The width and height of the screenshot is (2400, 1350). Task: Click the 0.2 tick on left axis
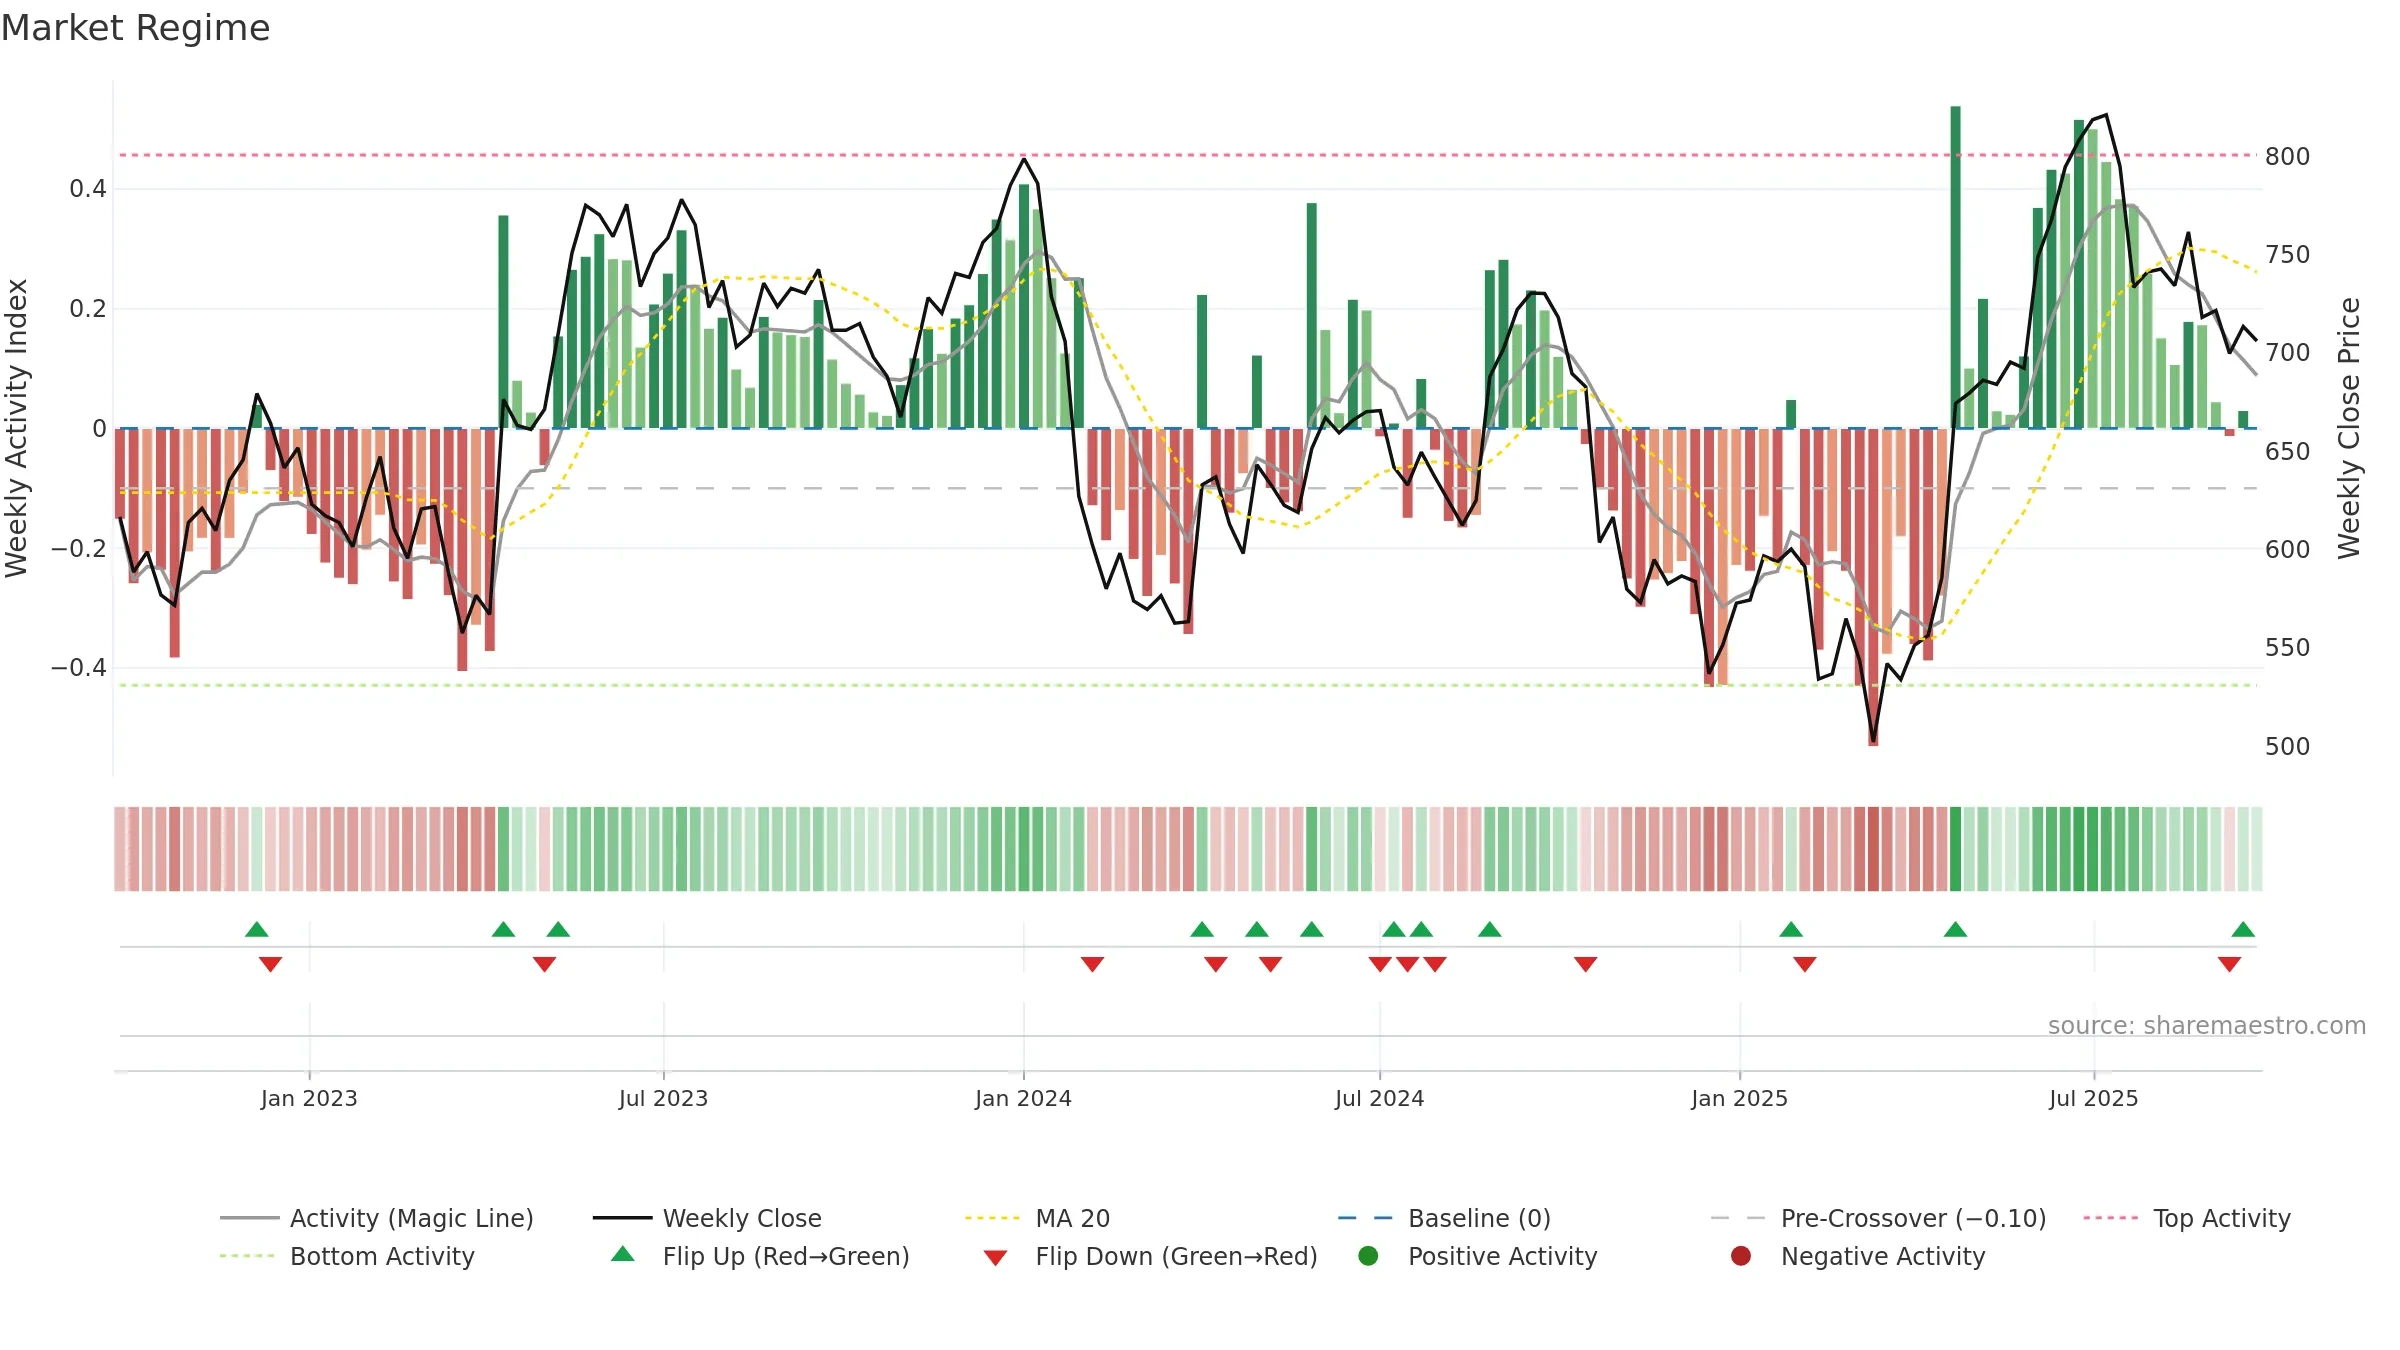pyautogui.click(x=88, y=309)
